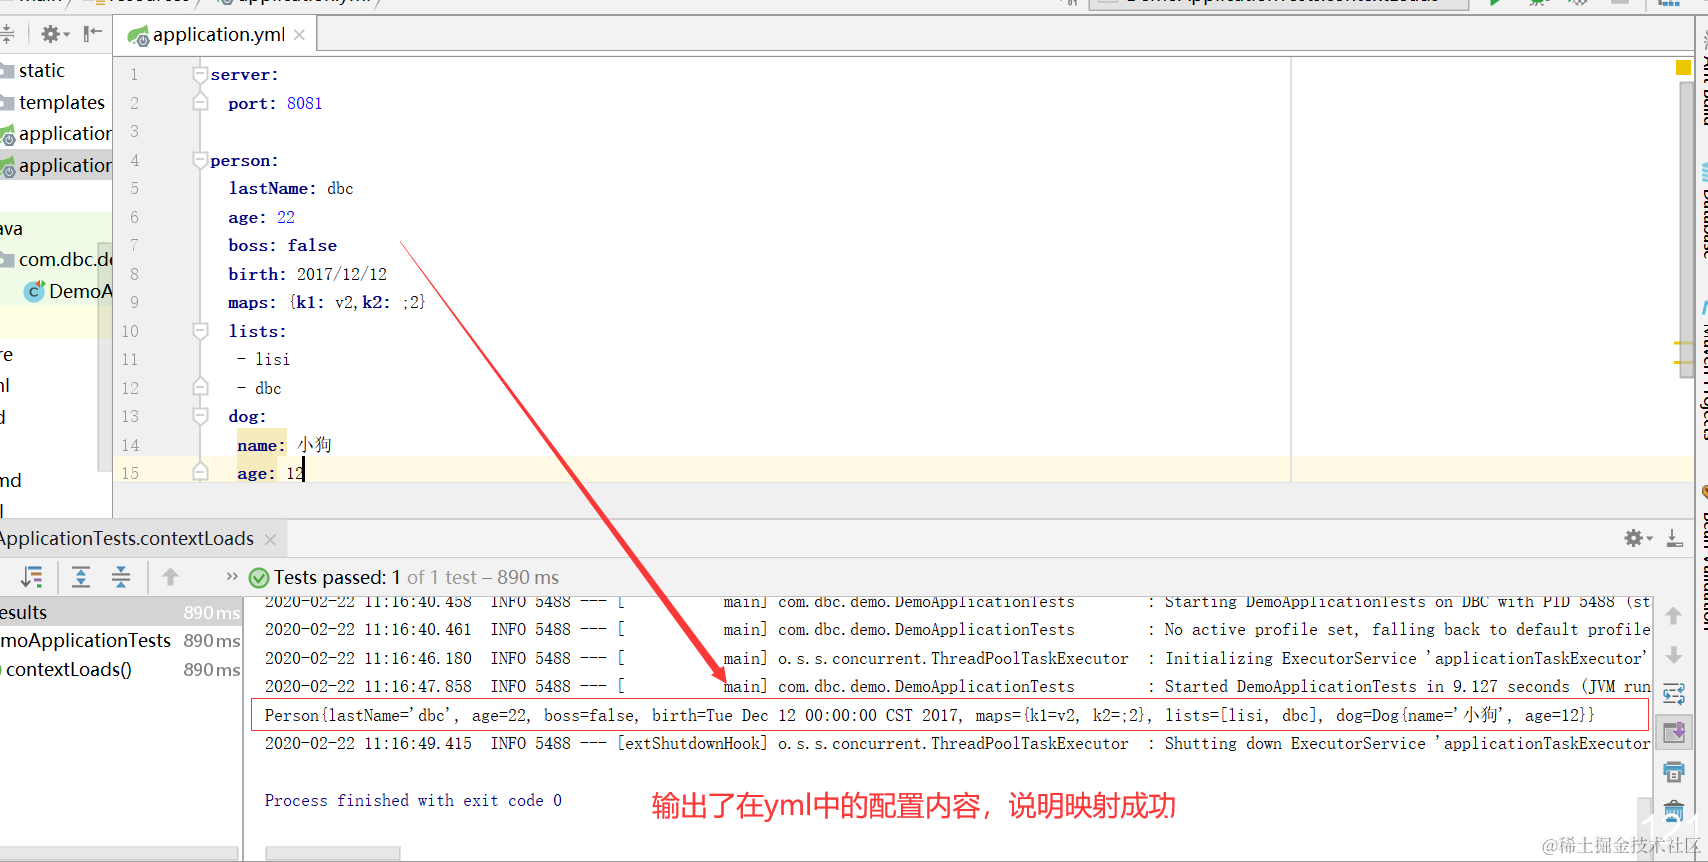Select DemoApplicationTests result row
The image size is (1708, 862).
(120, 641)
